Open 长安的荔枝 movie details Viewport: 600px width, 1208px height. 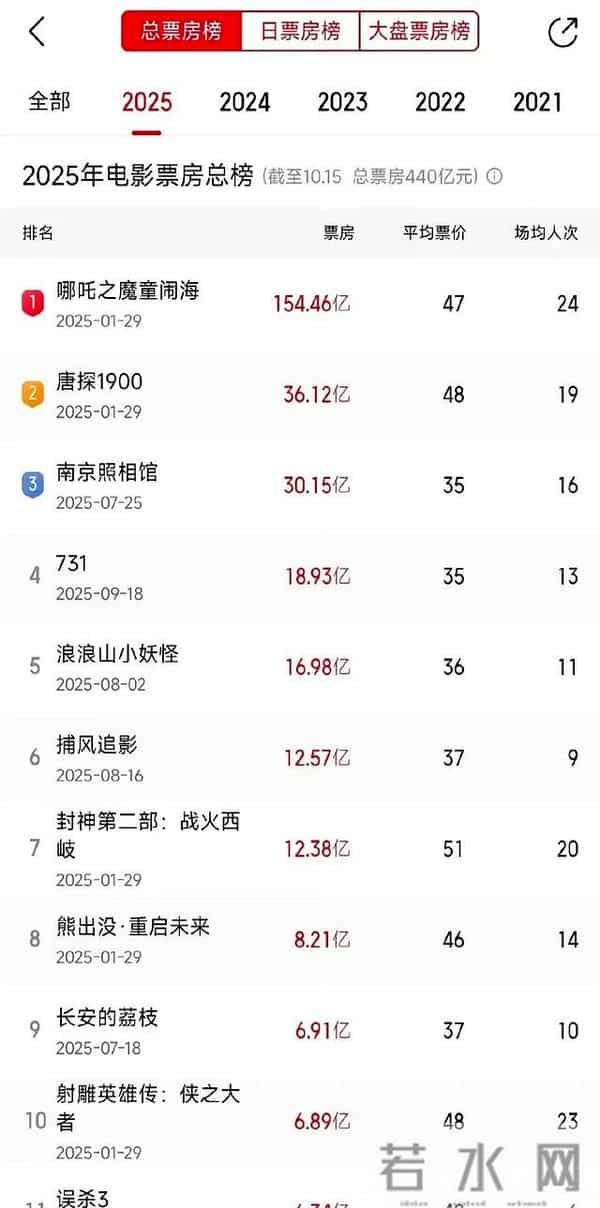pos(108,1016)
